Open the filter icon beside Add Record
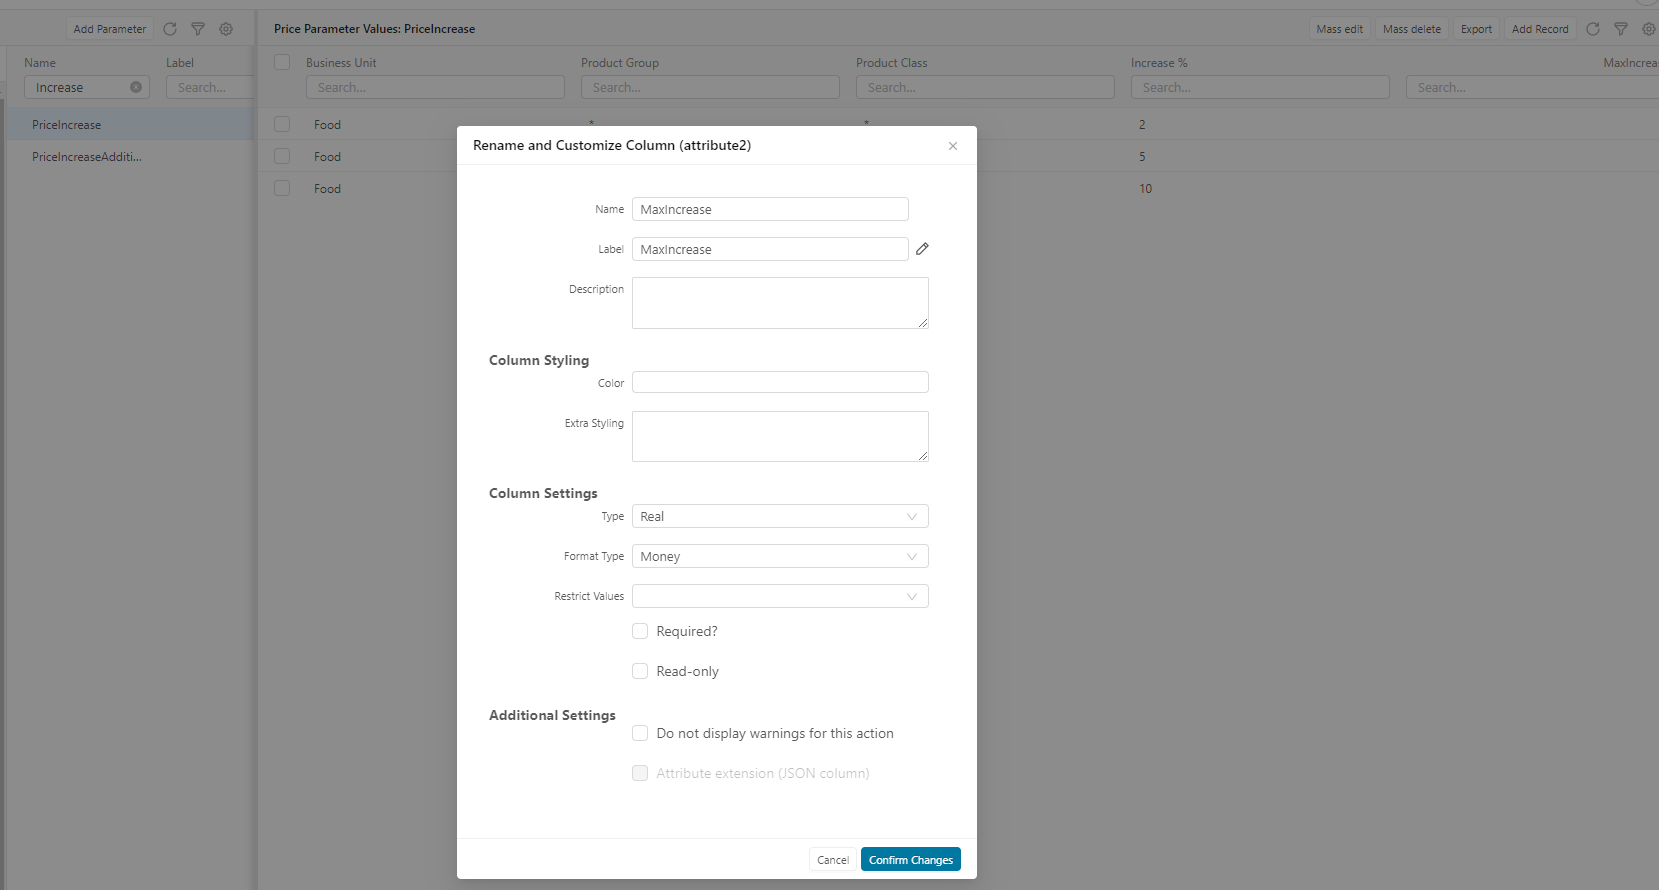 1621,29
